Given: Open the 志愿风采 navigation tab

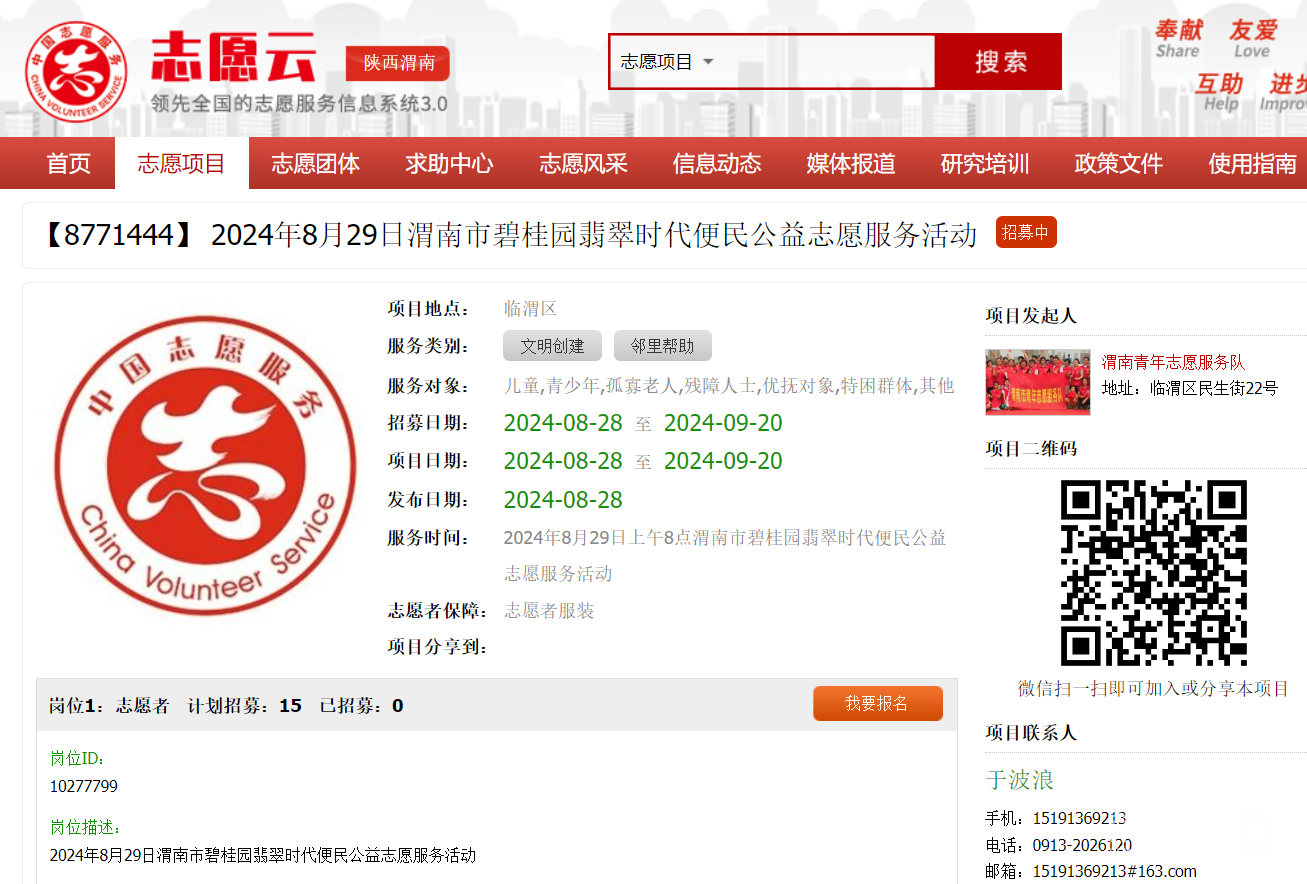Looking at the screenshot, I should (584, 164).
